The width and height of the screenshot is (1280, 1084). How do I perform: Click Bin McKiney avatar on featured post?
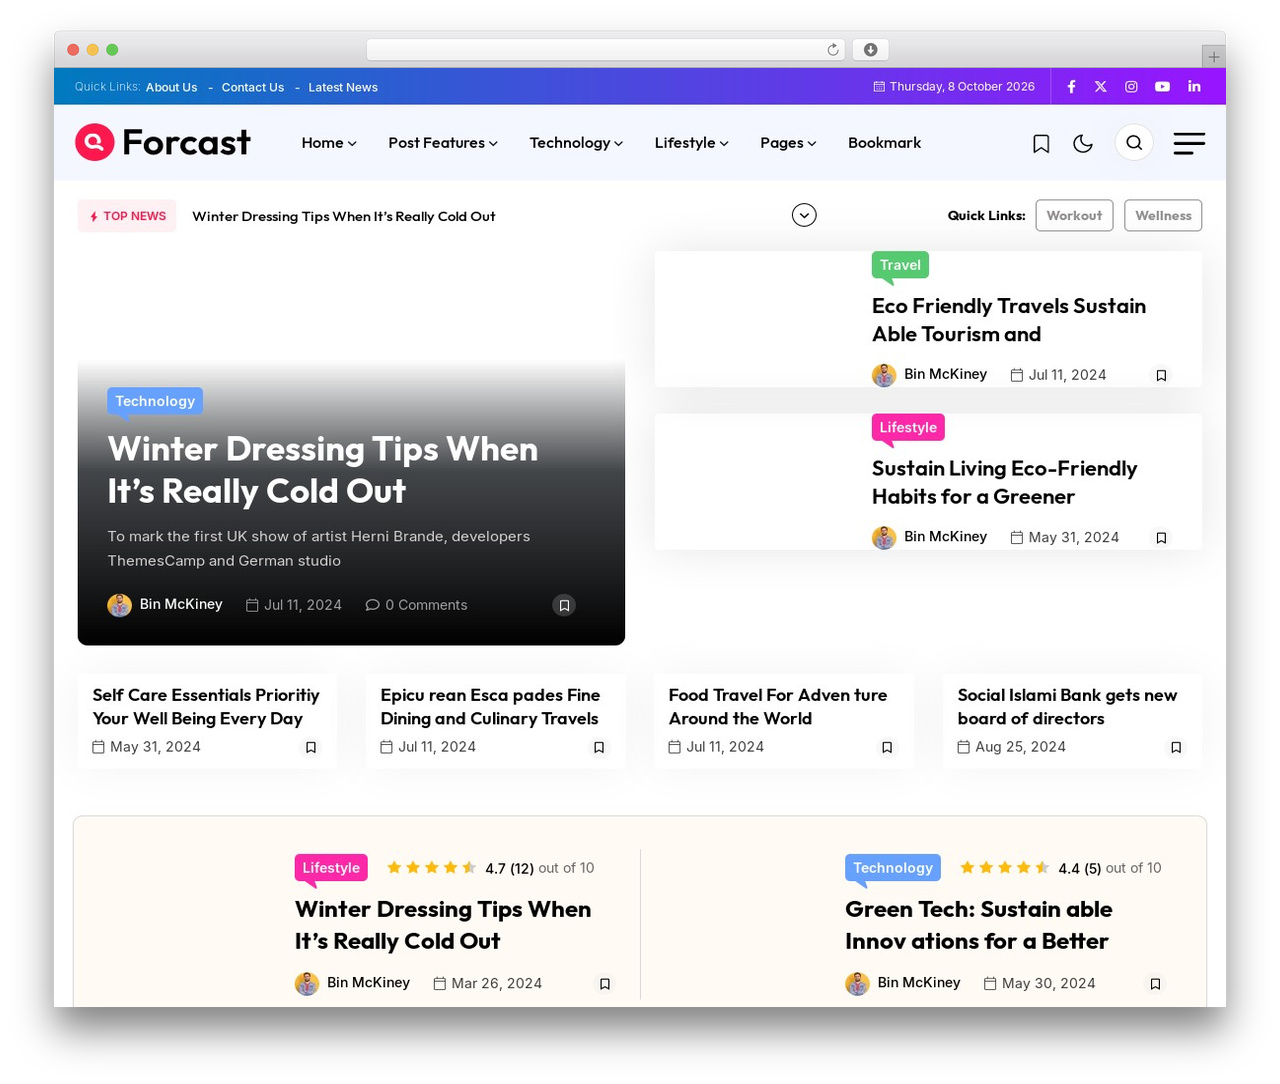119,605
